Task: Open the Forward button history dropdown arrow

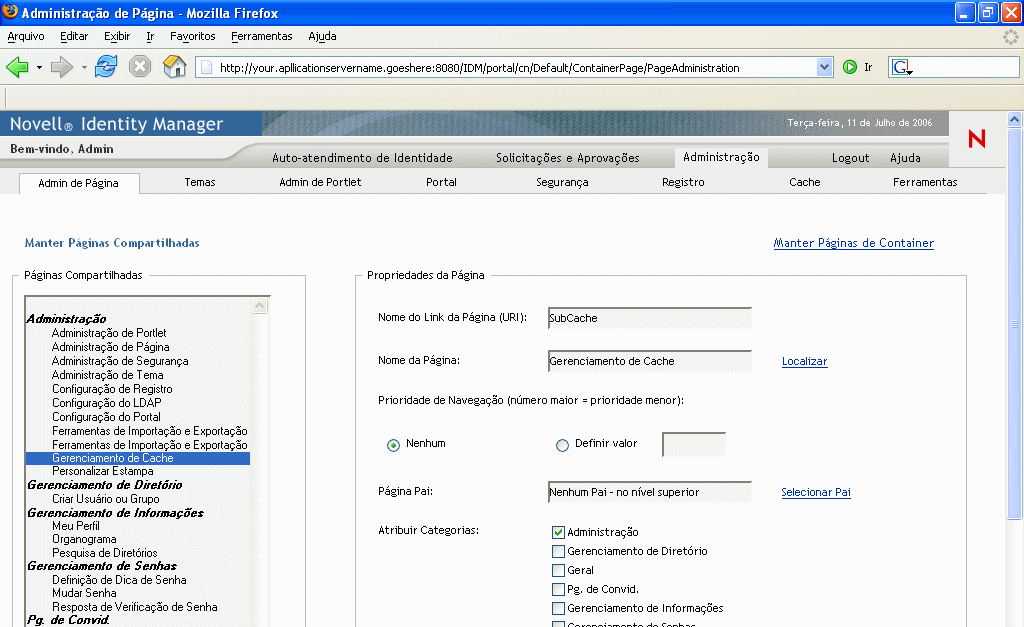Action: [x=84, y=67]
